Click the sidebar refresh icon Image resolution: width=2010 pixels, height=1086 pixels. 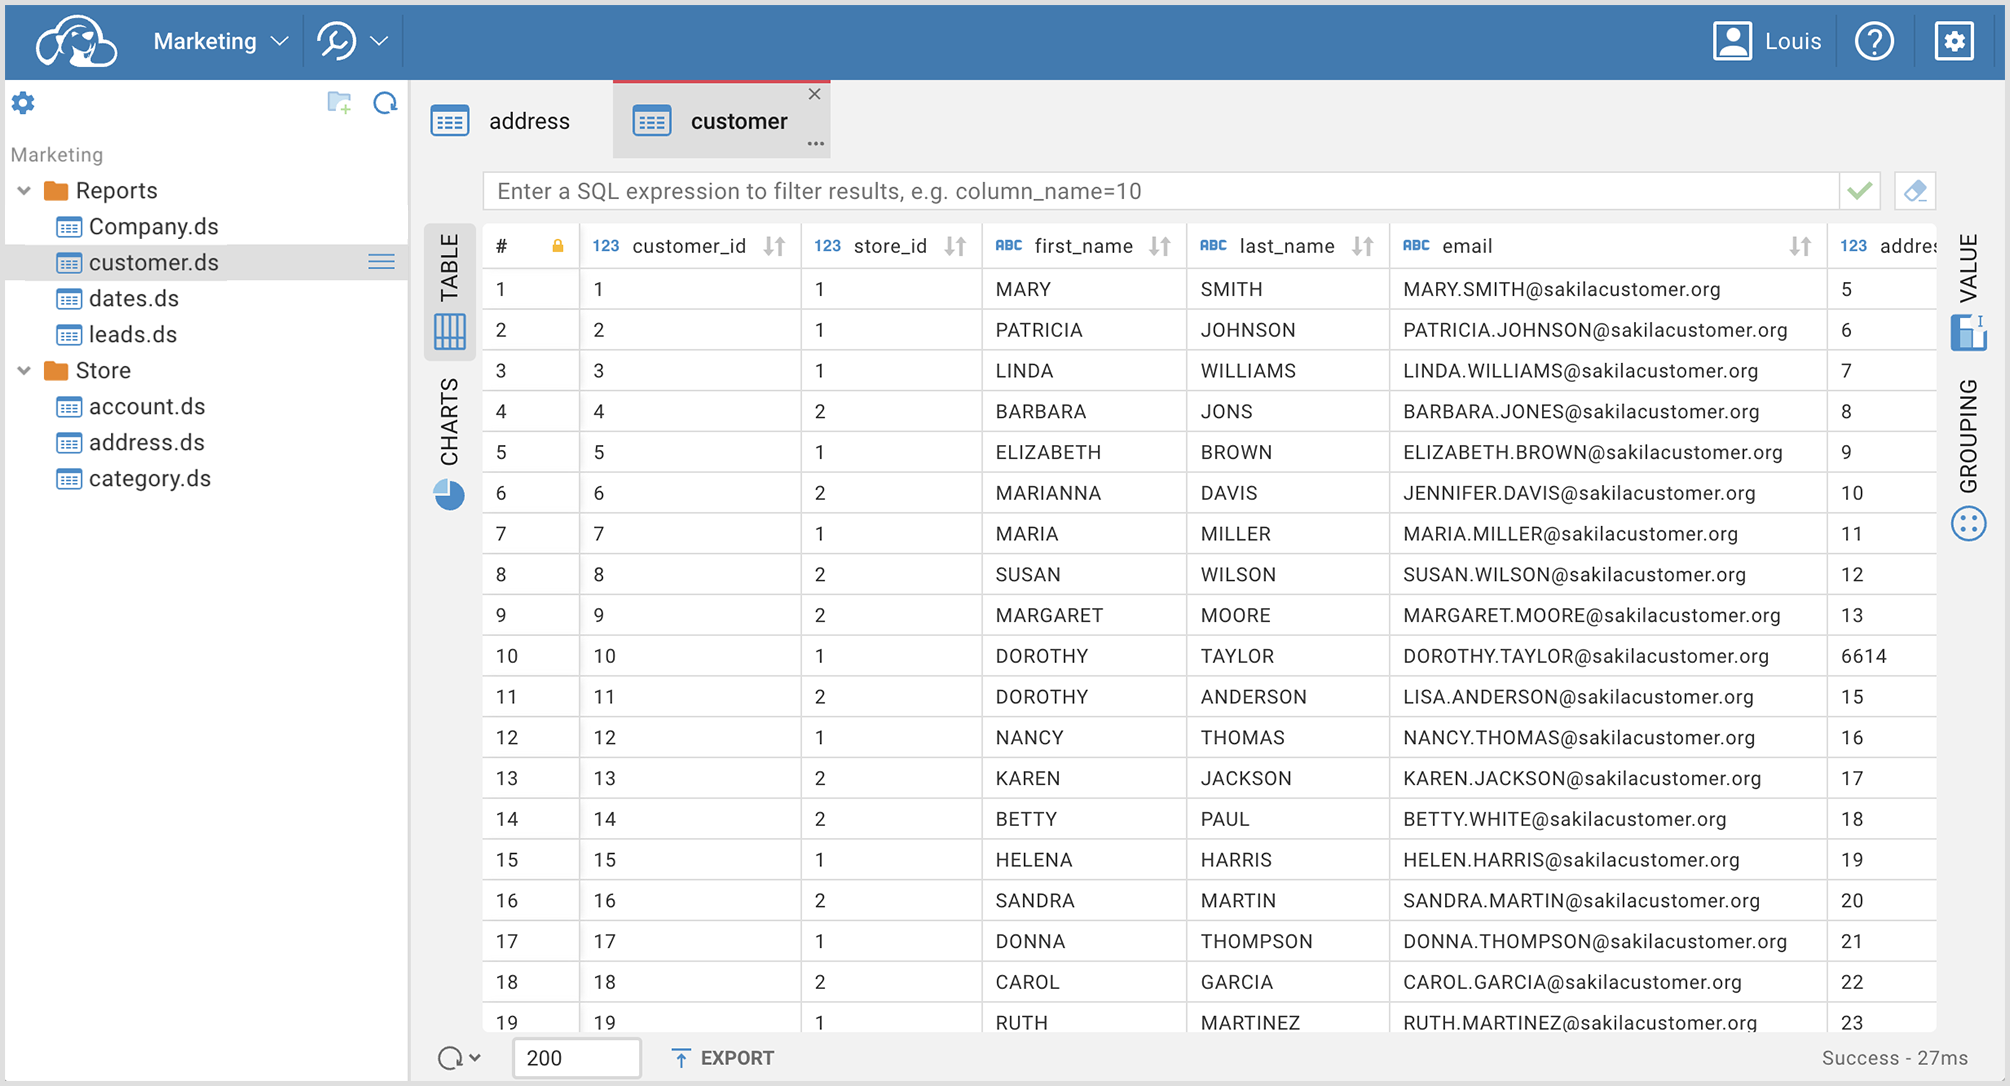[x=385, y=103]
